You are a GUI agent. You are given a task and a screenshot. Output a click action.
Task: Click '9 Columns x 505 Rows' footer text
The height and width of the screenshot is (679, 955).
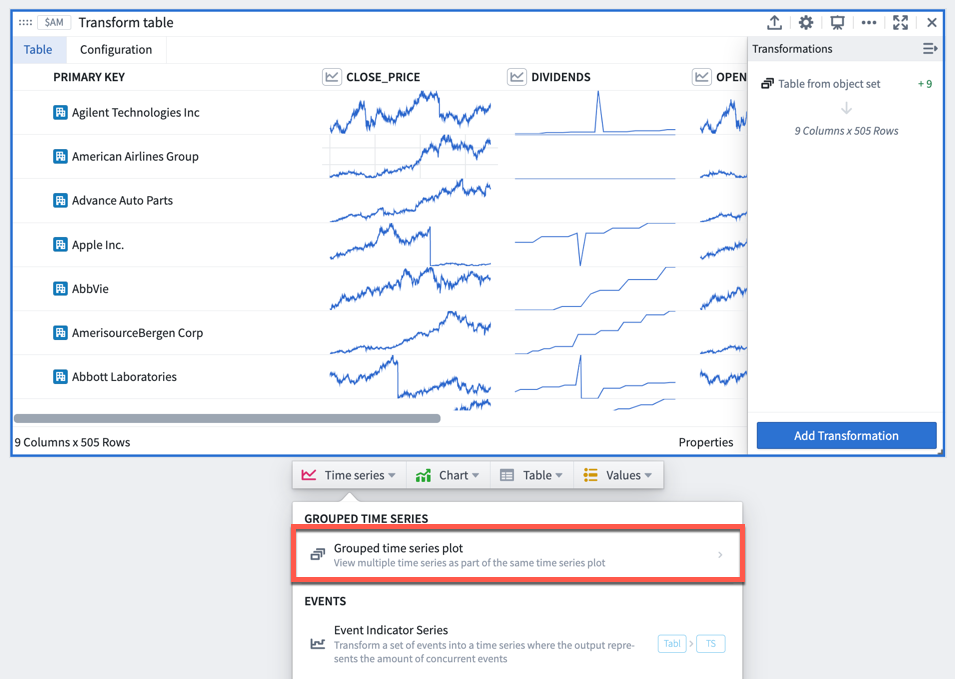tap(72, 442)
